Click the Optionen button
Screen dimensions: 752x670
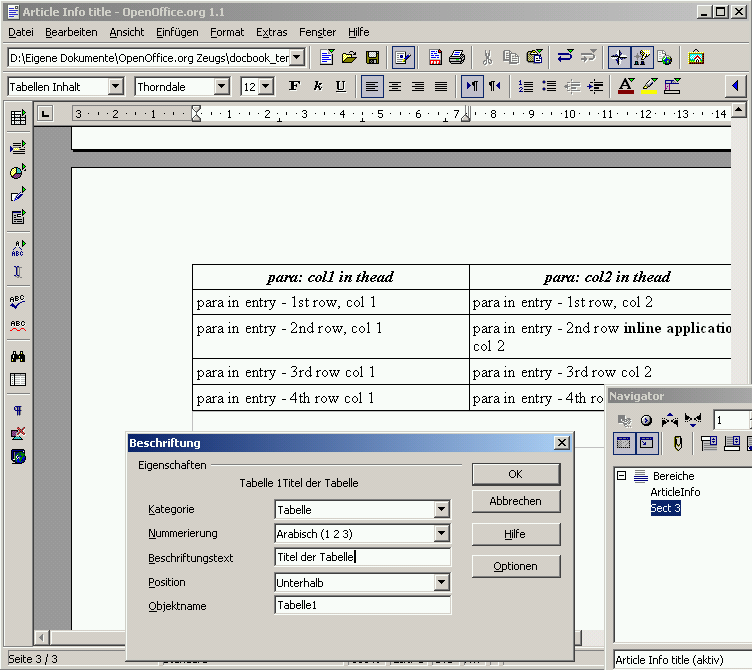pos(515,566)
